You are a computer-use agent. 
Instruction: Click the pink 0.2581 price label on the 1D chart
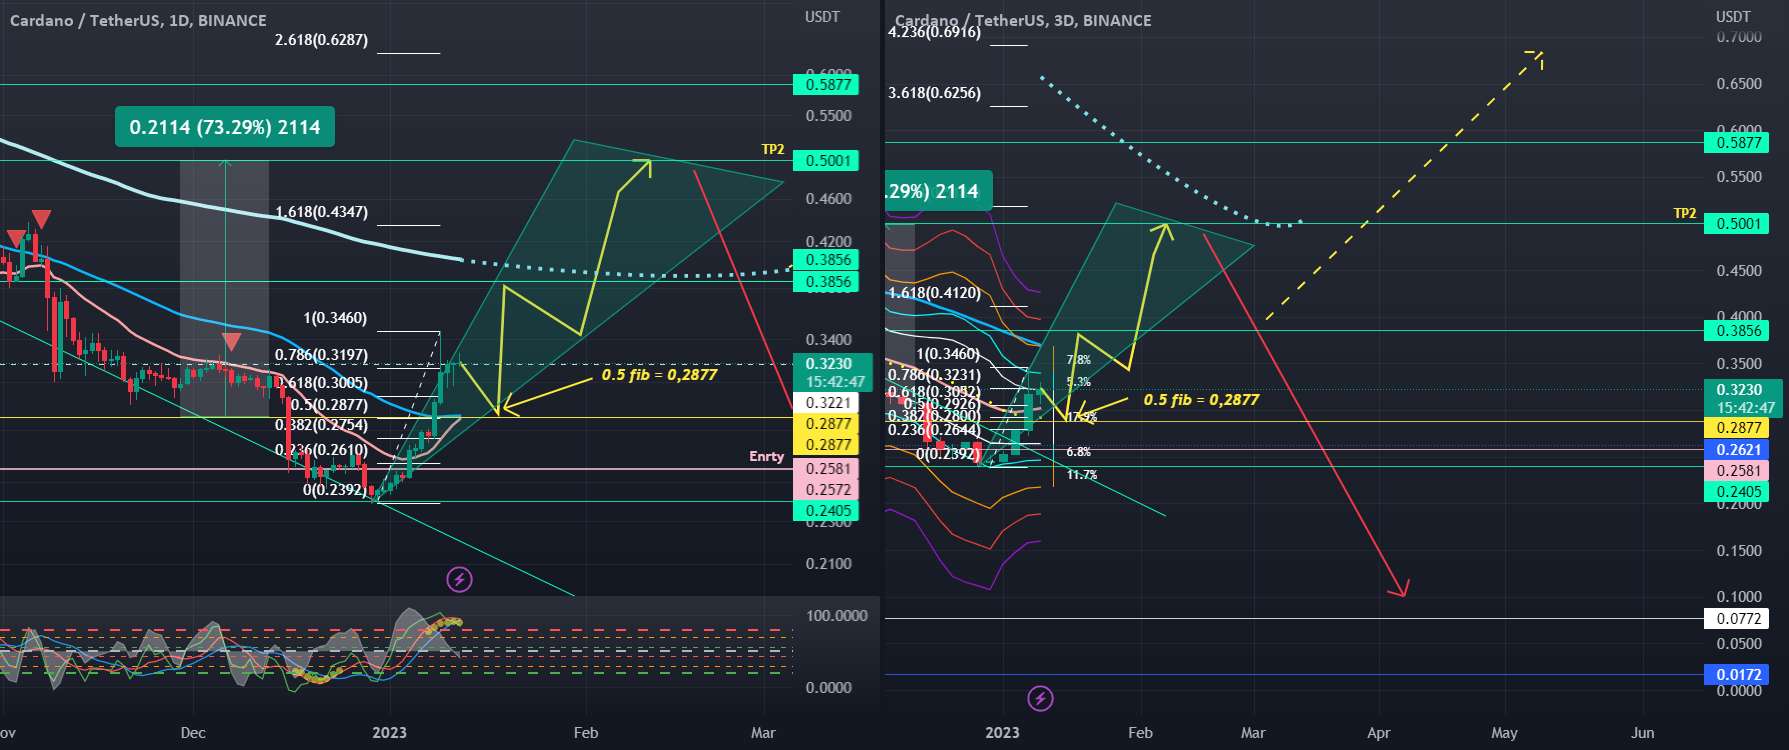tap(828, 469)
